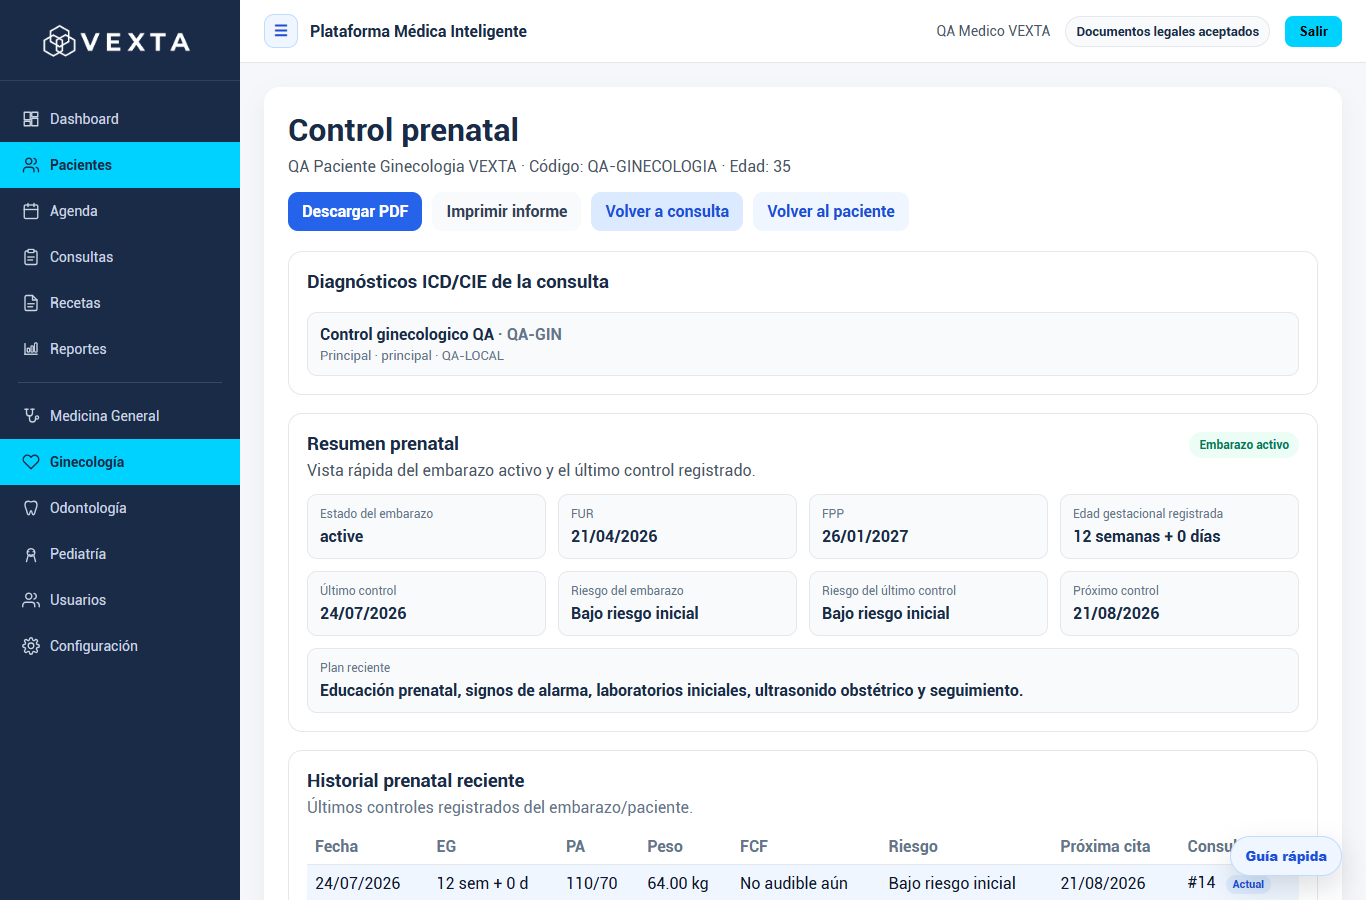Open the Reportes section
This screenshot has height=900, width=1366.
point(120,349)
